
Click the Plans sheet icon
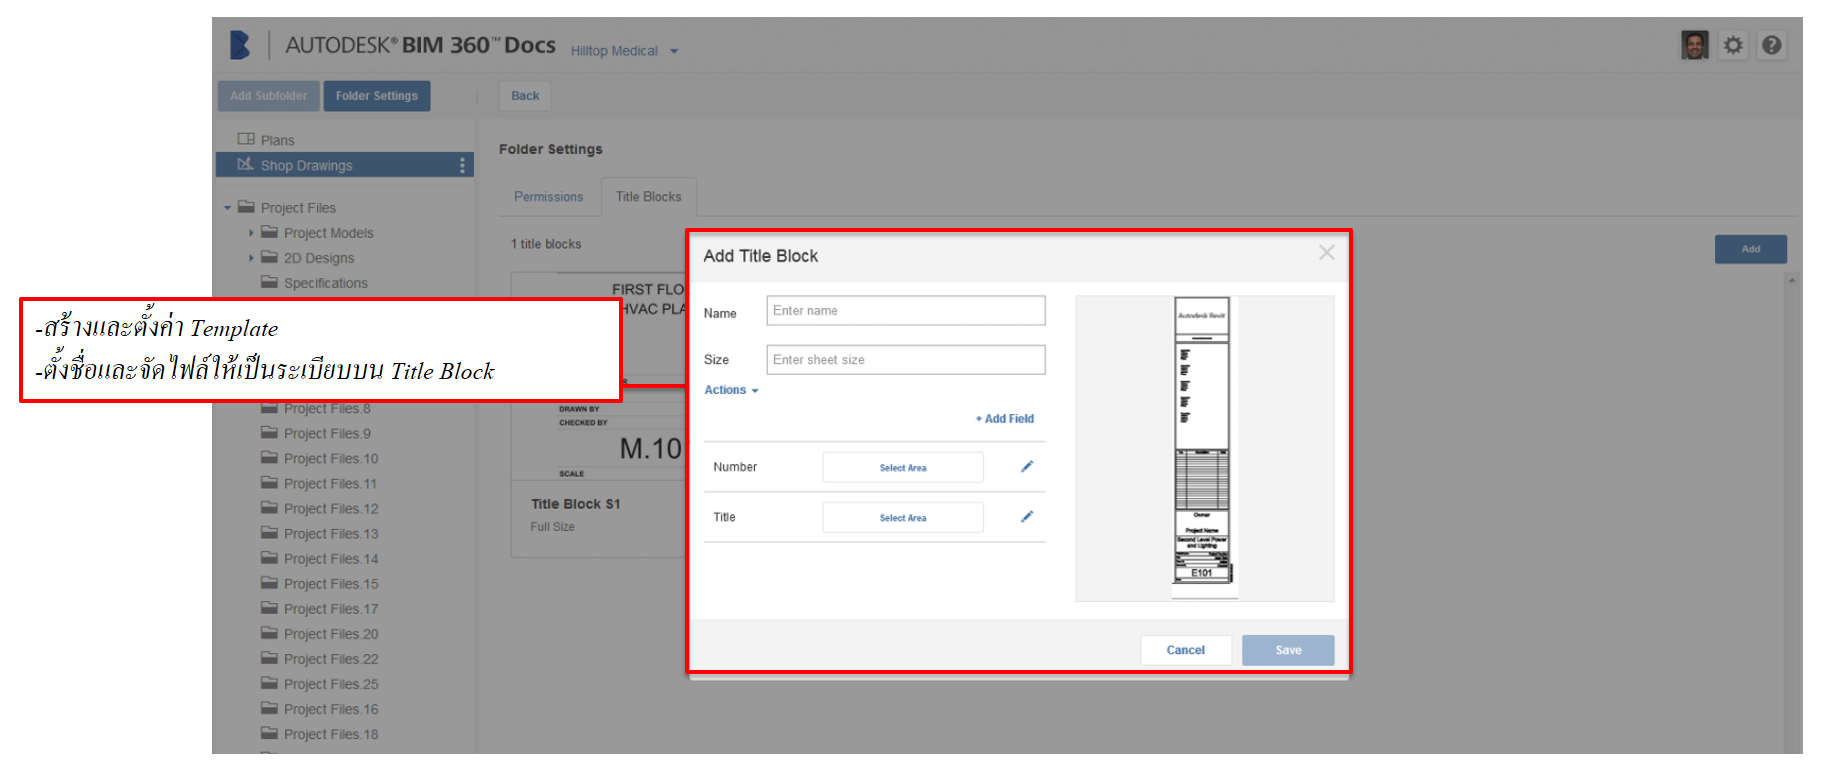(x=246, y=139)
